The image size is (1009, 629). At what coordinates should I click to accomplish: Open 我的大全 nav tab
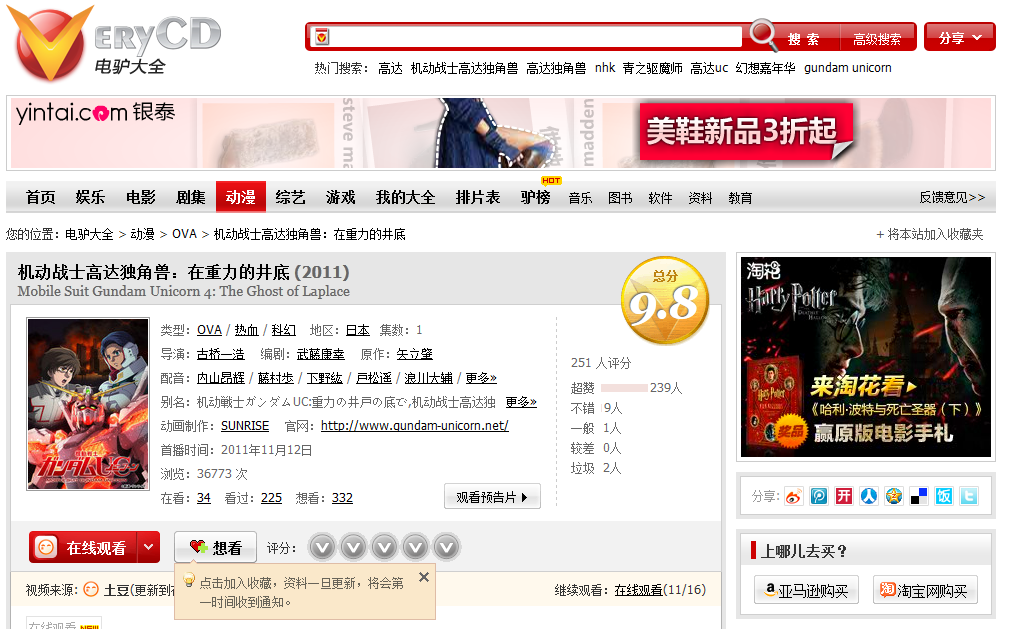point(405,197)
